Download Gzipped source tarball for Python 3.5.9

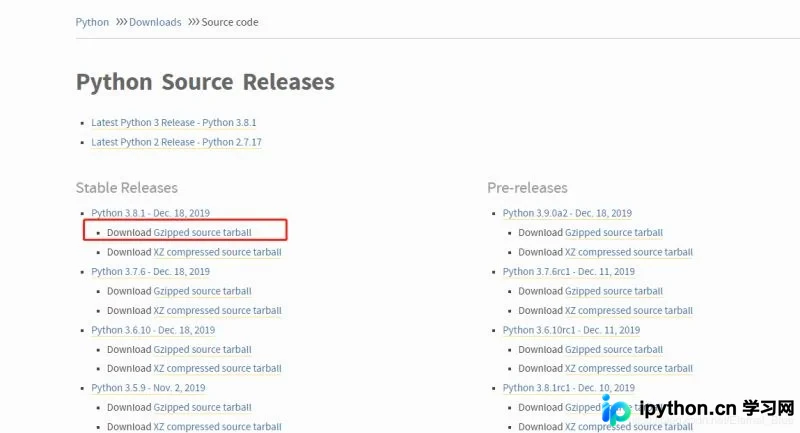[203, 407]
